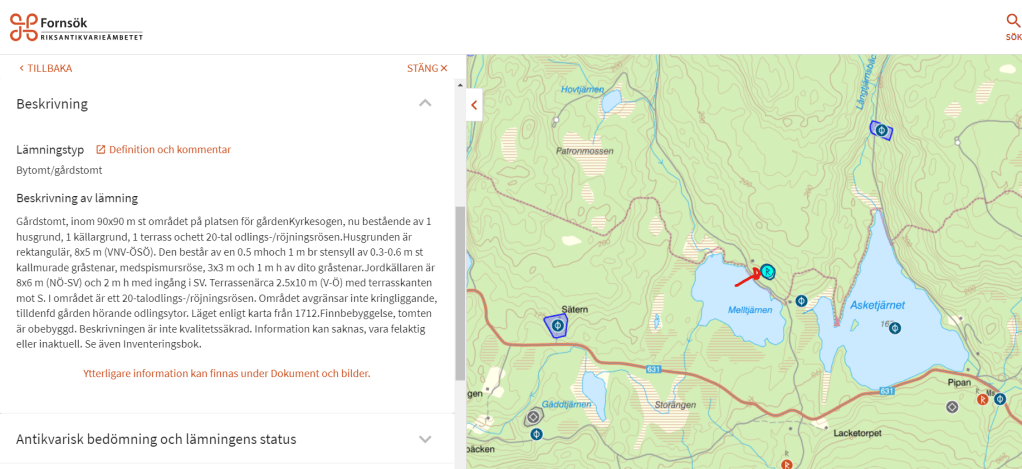Click the Beskrivning section heading
This screenshot has height=469, width=1022.
[x=52, y=103]
